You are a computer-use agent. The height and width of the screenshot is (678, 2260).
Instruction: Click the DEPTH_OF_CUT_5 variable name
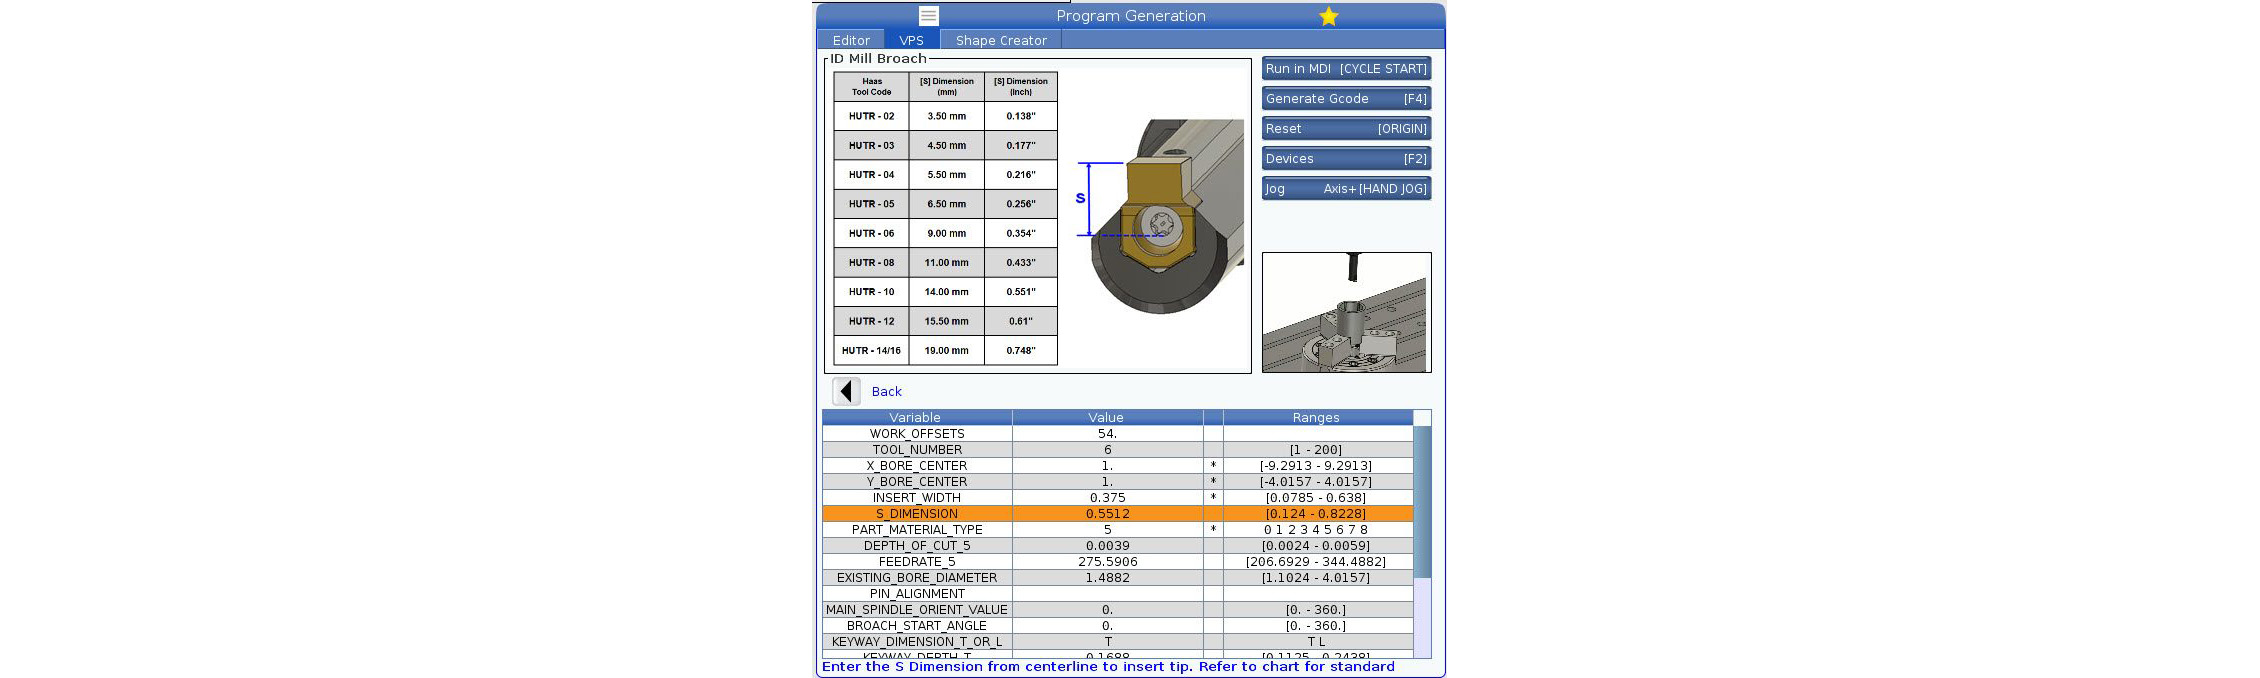(917, 546)
